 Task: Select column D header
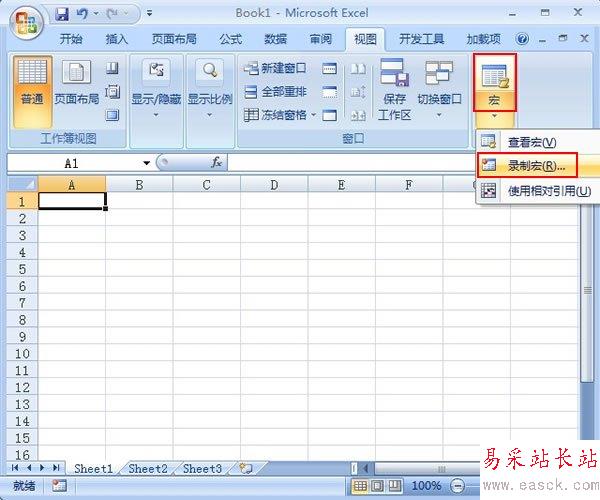pos(274,185)
